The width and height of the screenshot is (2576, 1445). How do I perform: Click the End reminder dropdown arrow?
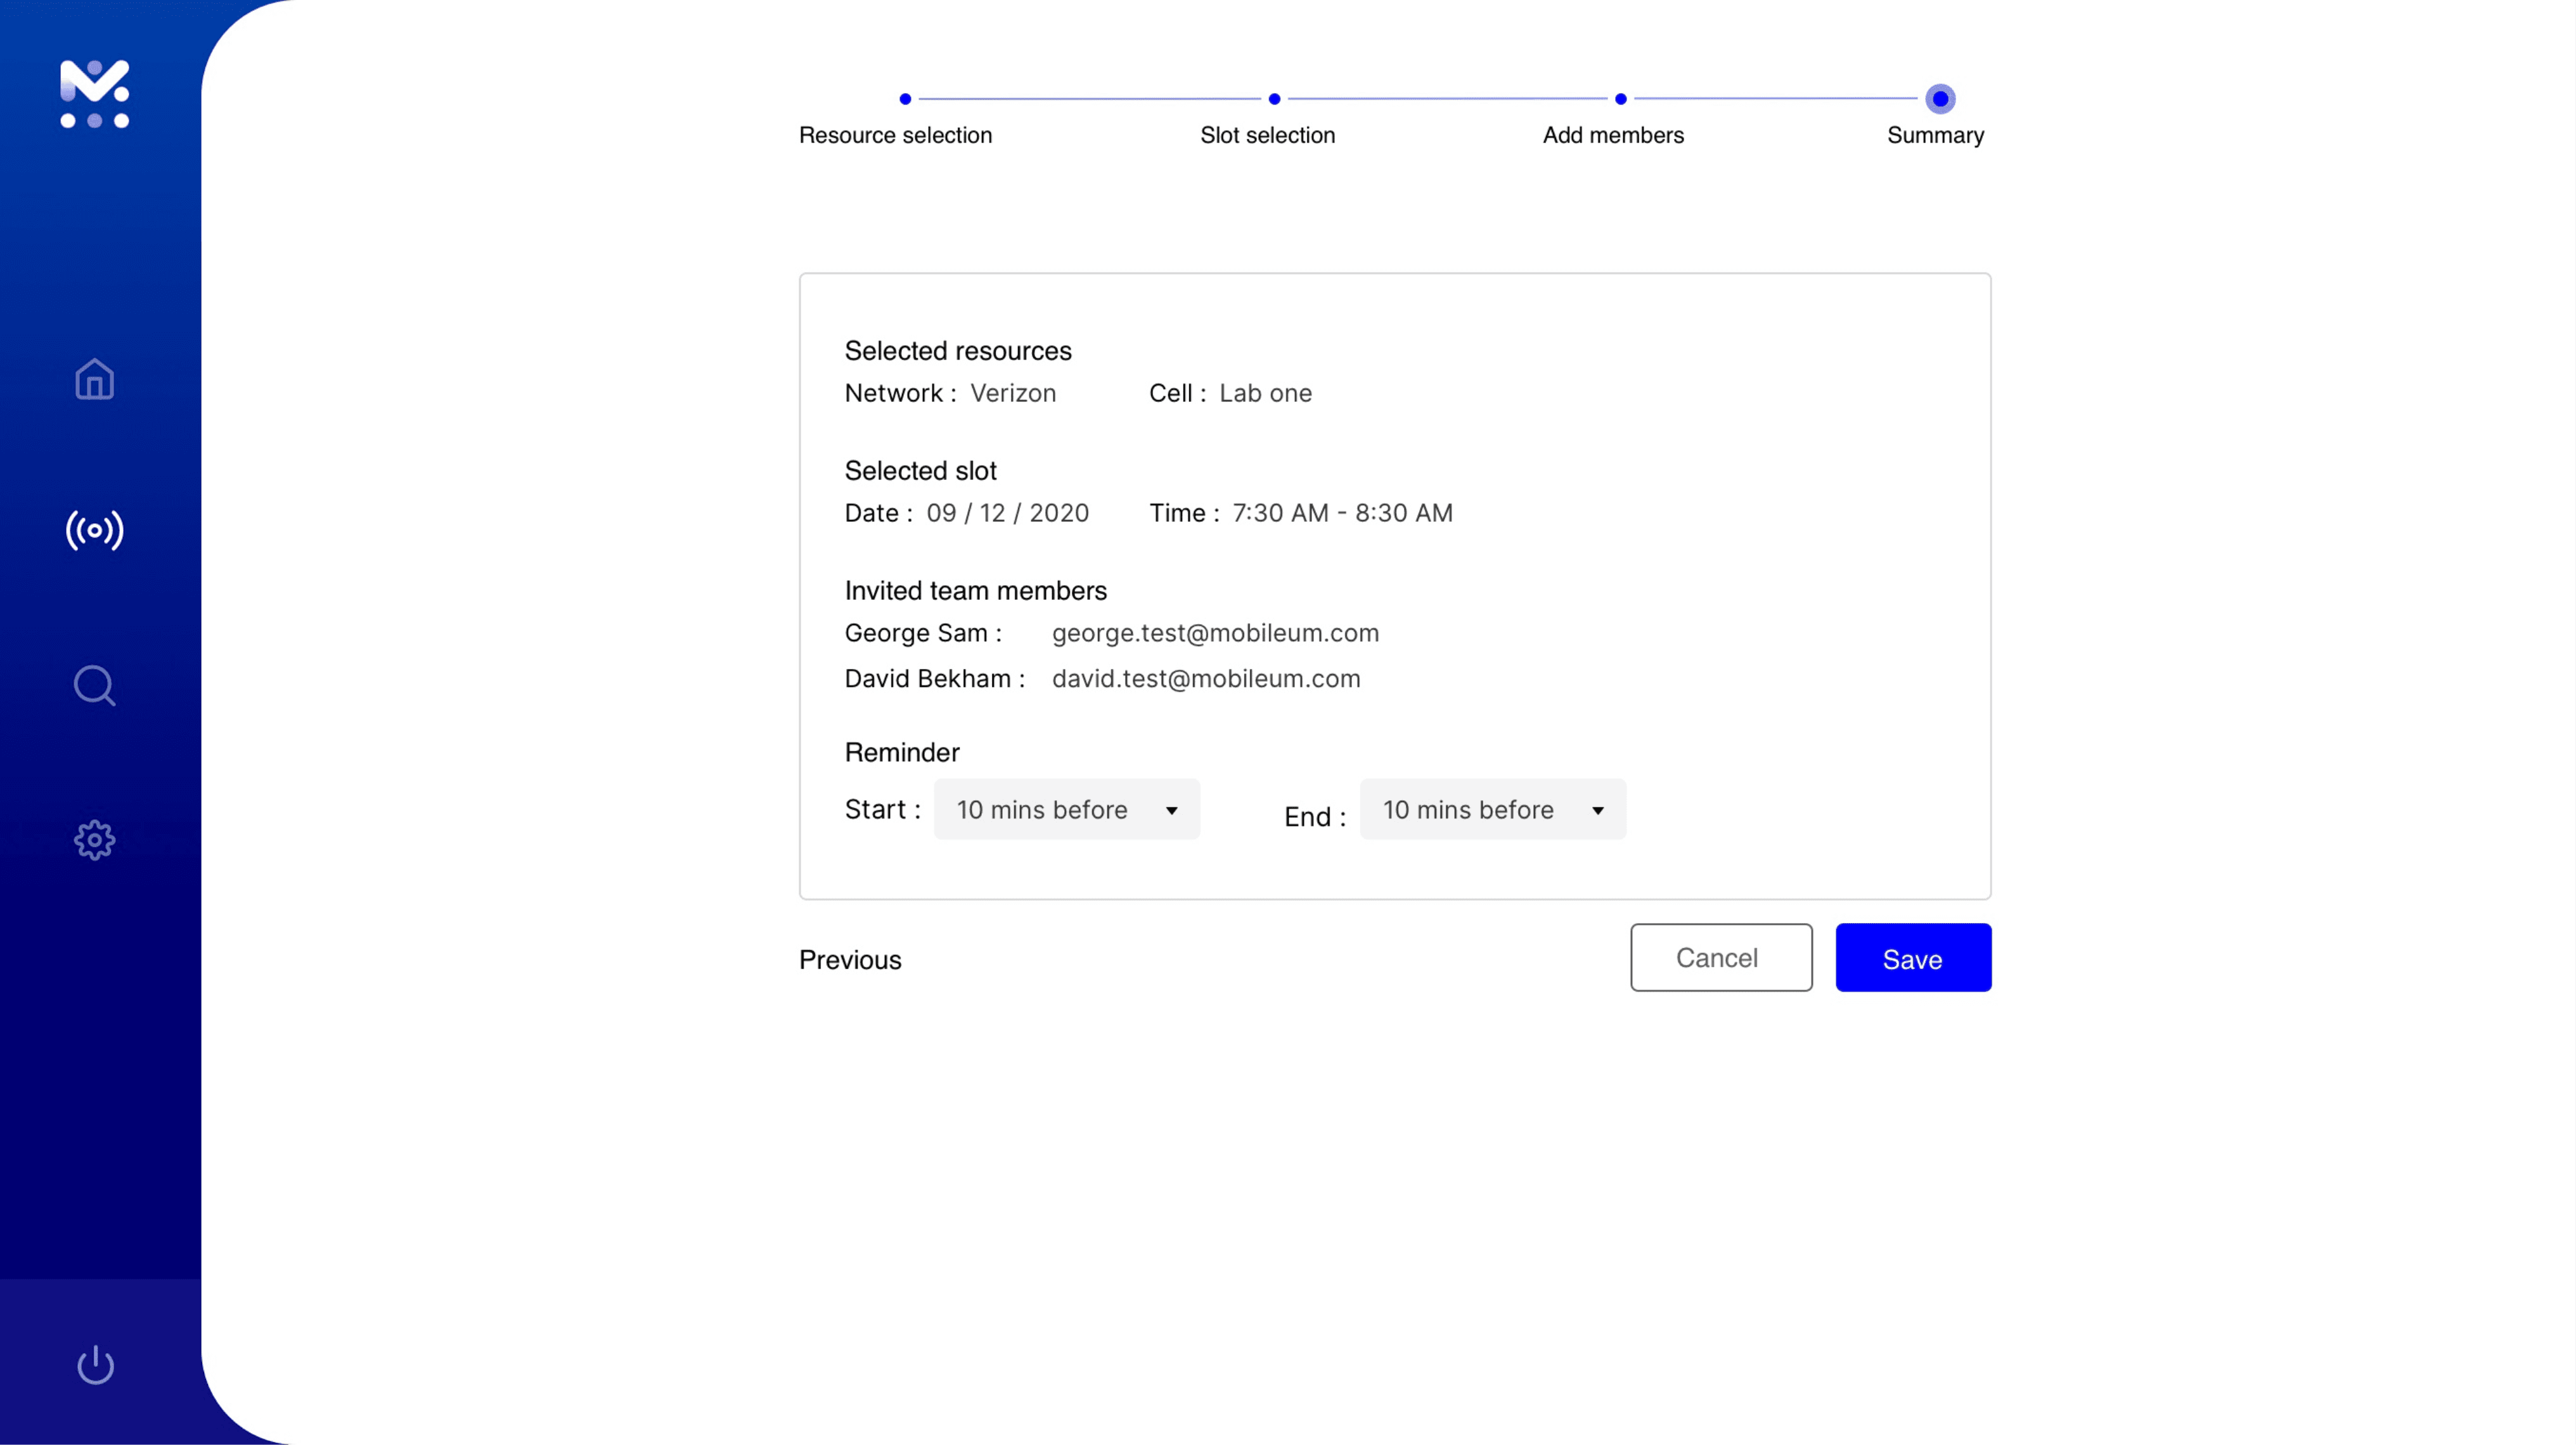1597,810
